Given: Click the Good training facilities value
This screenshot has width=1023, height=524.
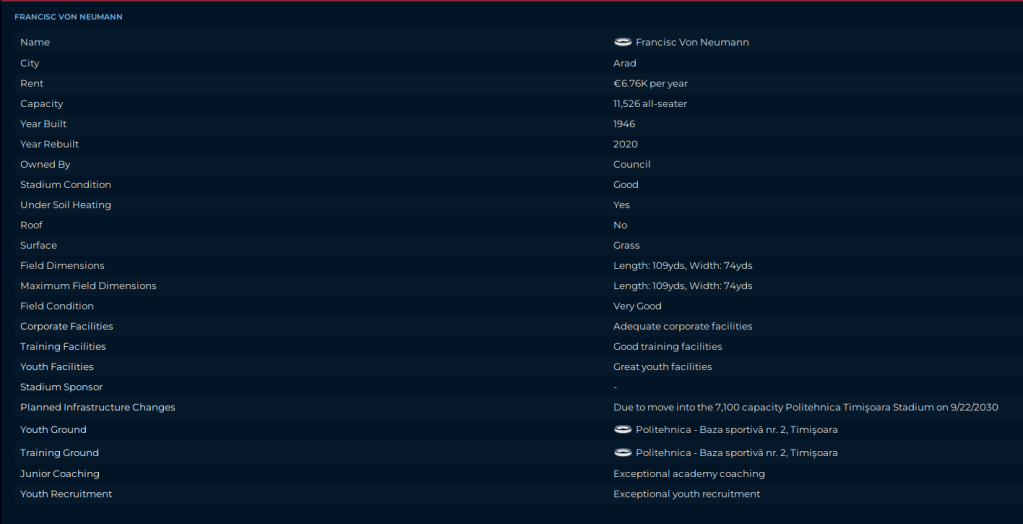Looking at the screenshot, I should click(x=667, y=347).
